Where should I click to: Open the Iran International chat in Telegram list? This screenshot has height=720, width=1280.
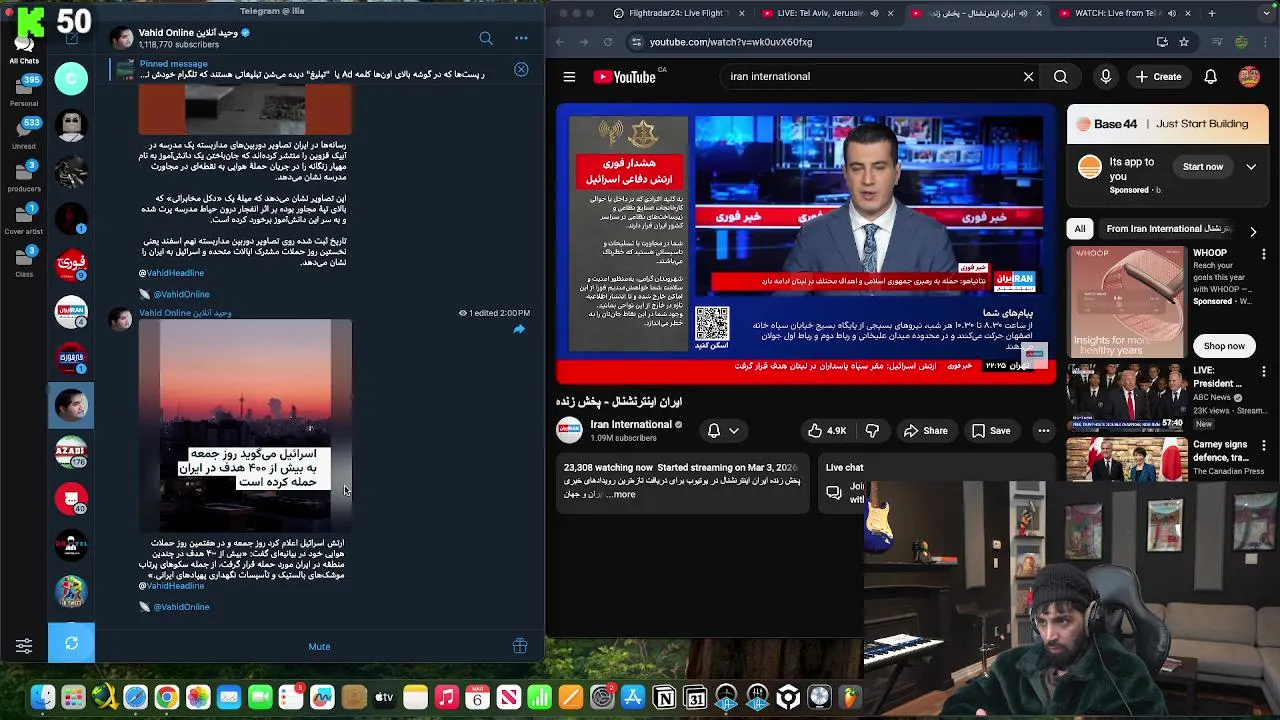tap(71, 312)
